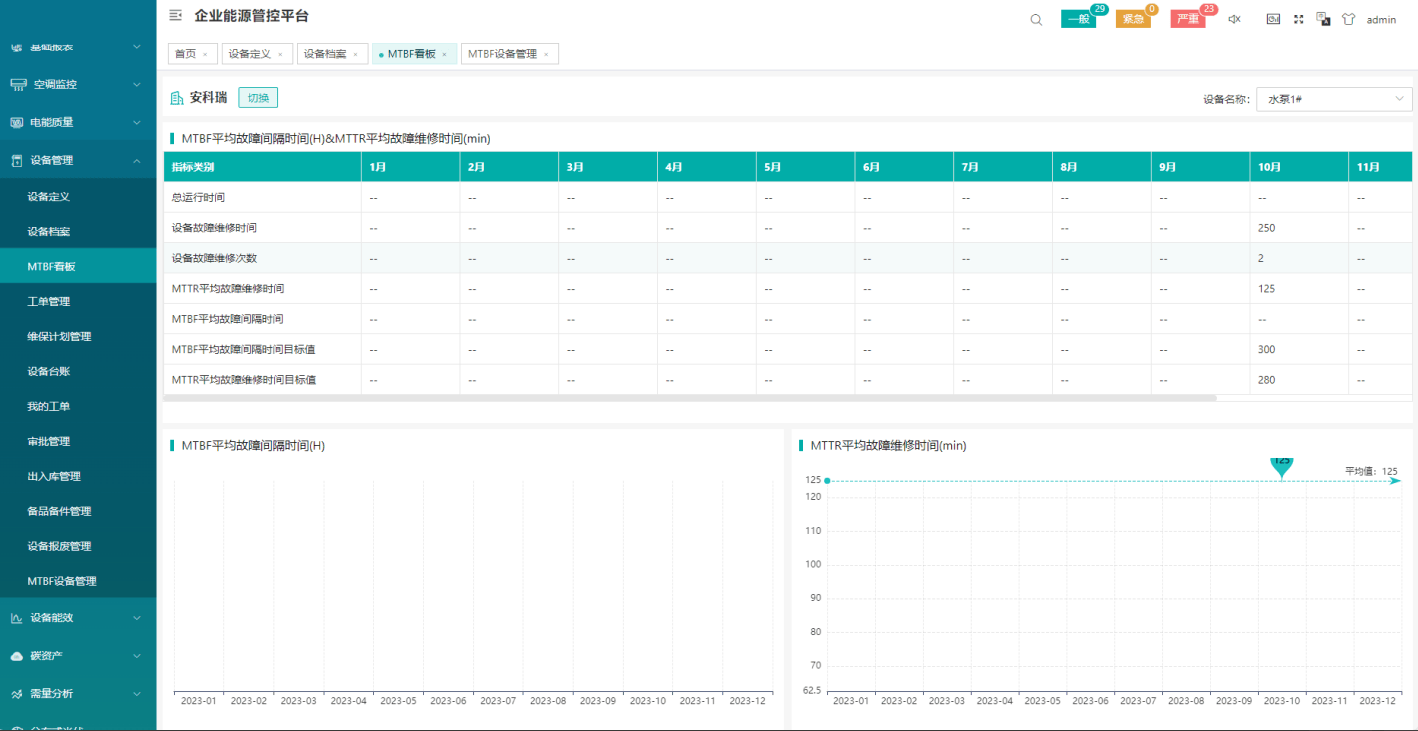Open the admin user menu
The height and width of the screenshot is (731, 1418).
click(x=1381, y=20)
